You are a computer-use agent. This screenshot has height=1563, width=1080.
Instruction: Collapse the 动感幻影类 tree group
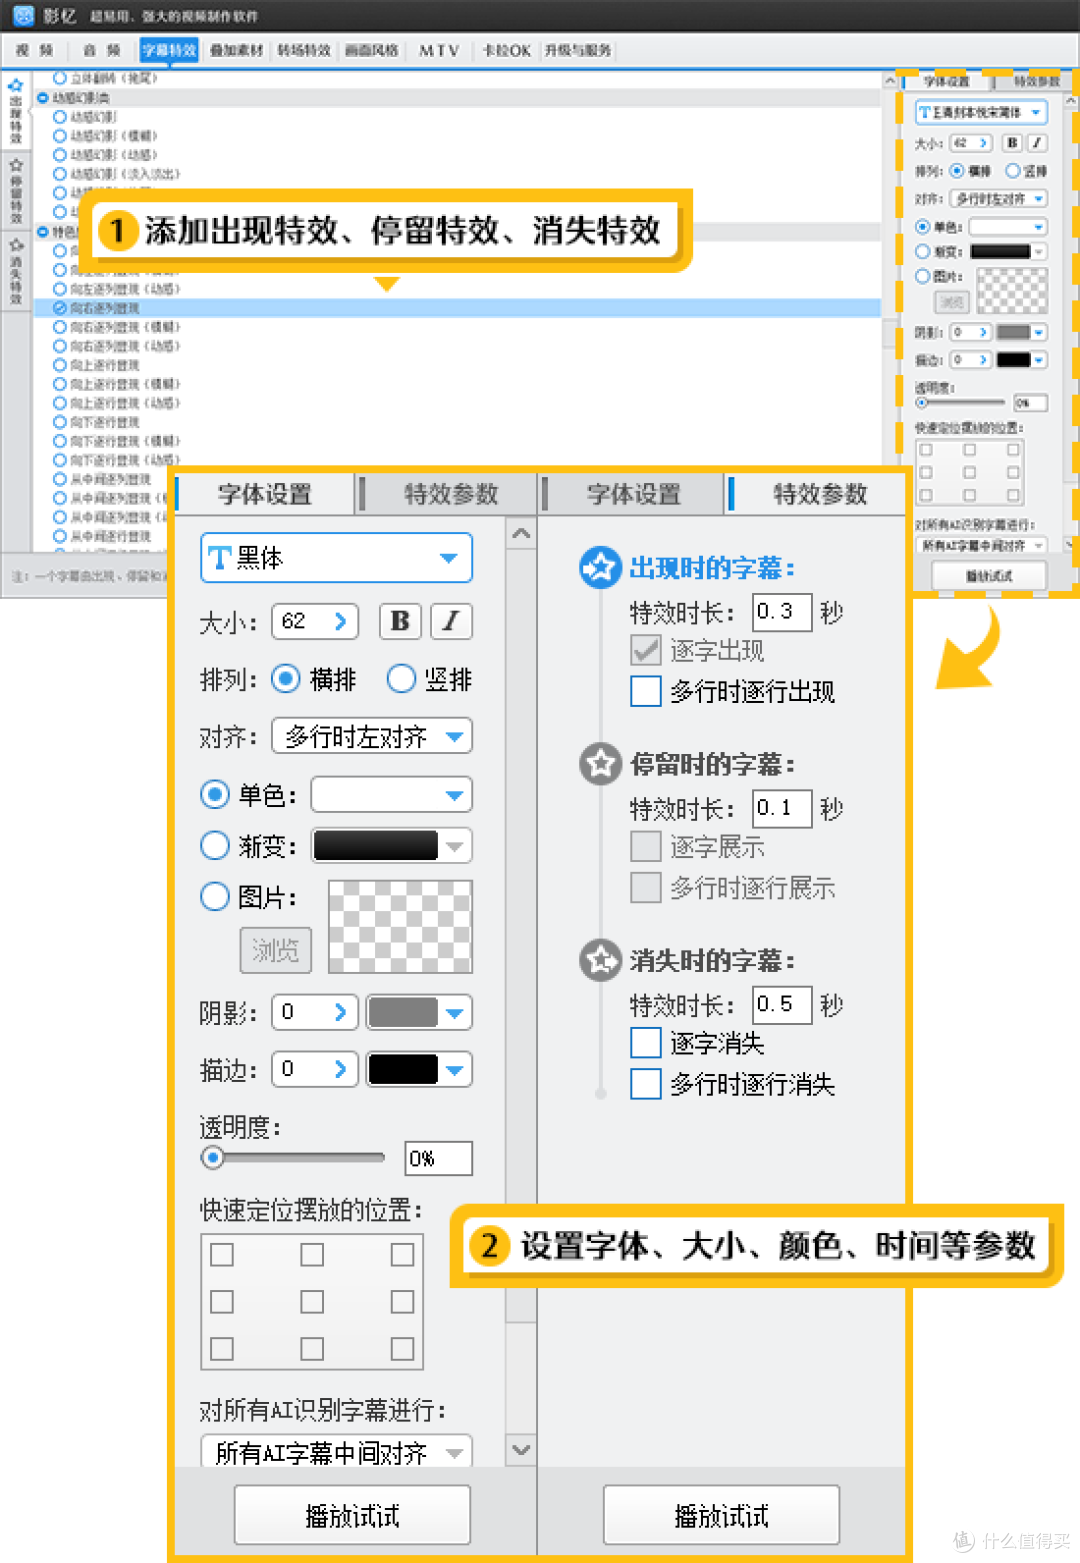pos(43,98)
